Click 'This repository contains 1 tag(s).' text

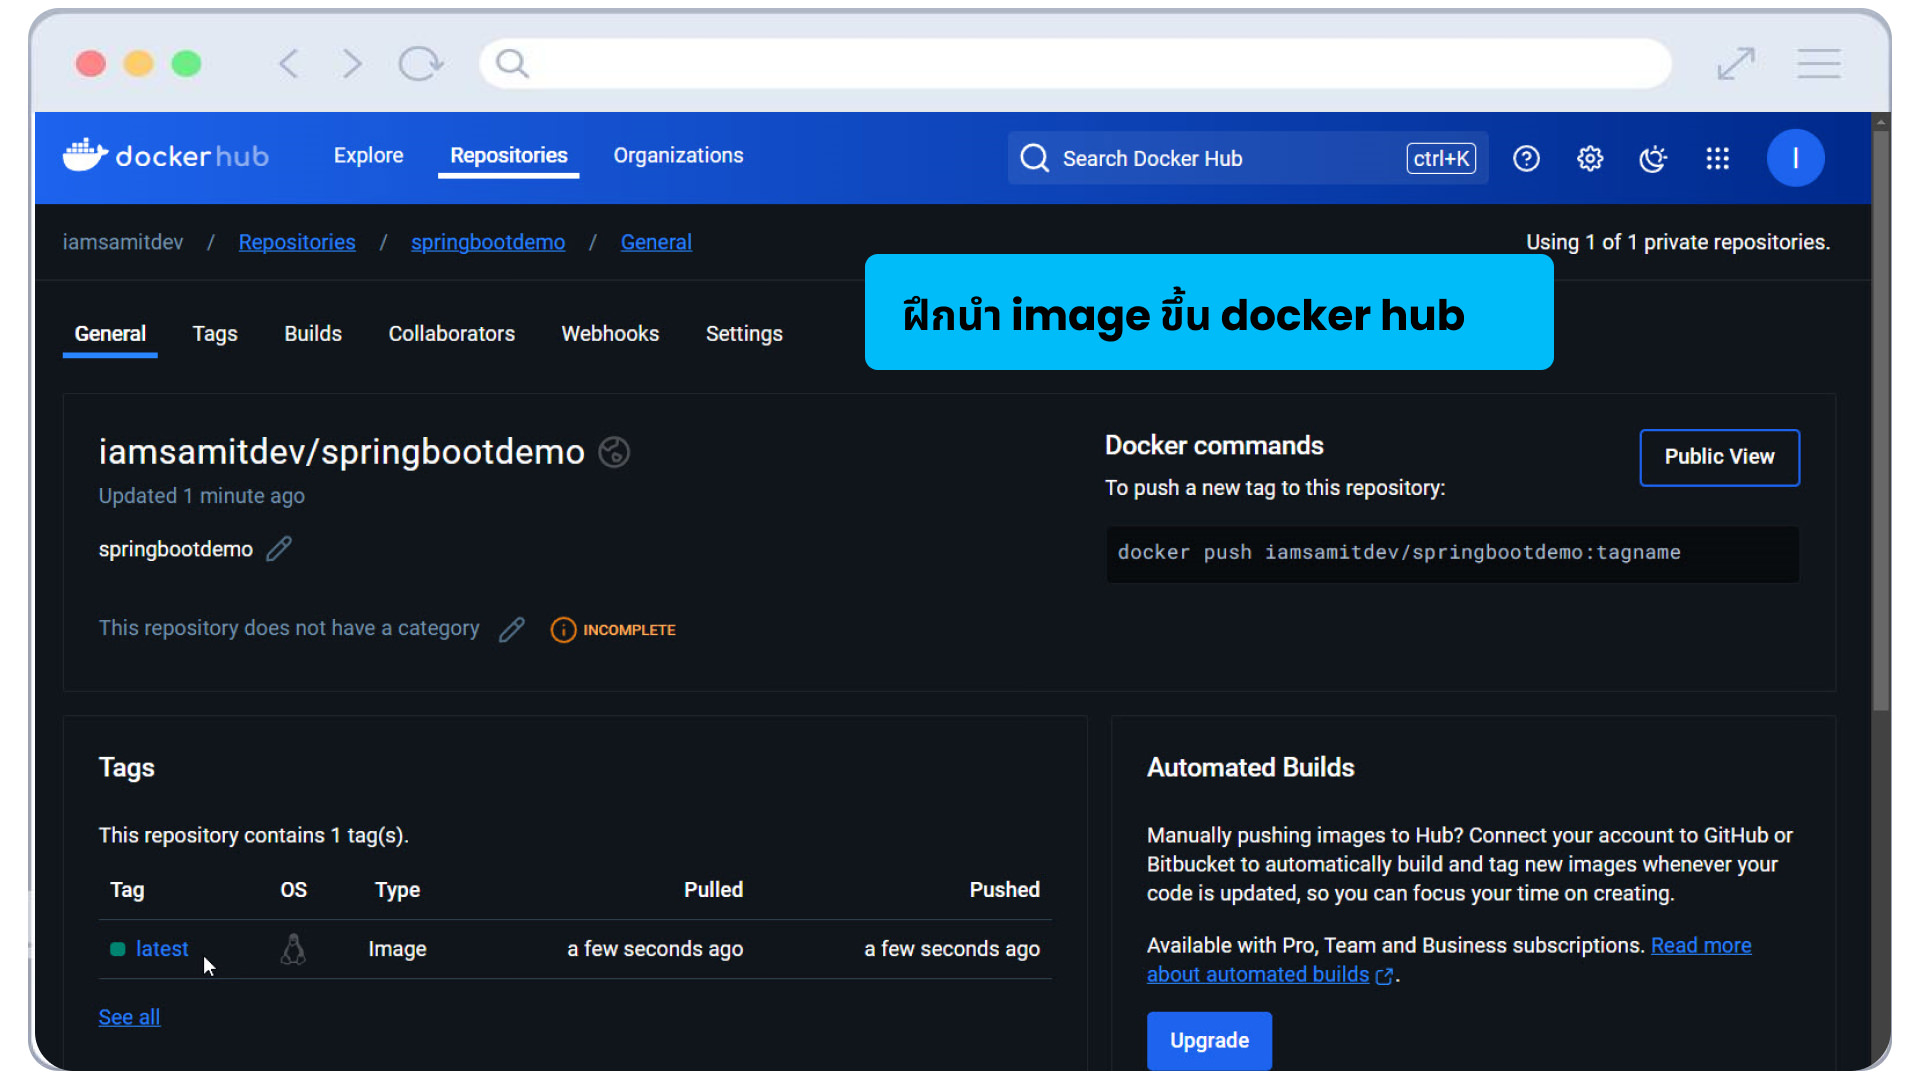253,835
